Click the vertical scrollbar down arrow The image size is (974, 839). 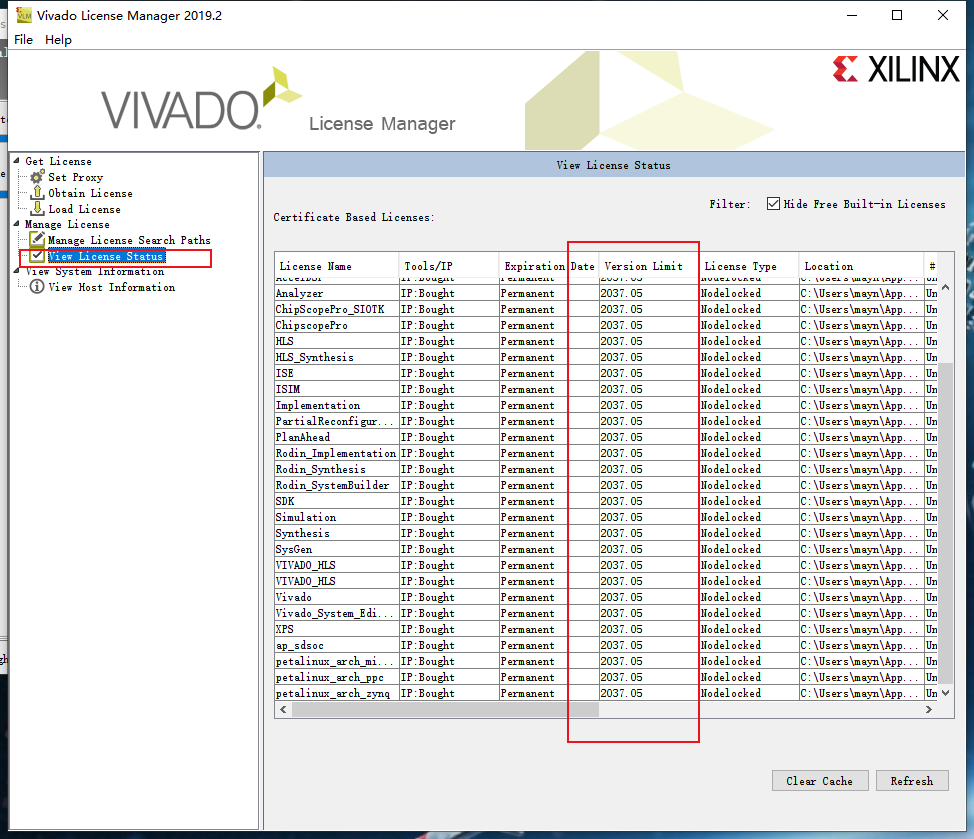(945, 692)
